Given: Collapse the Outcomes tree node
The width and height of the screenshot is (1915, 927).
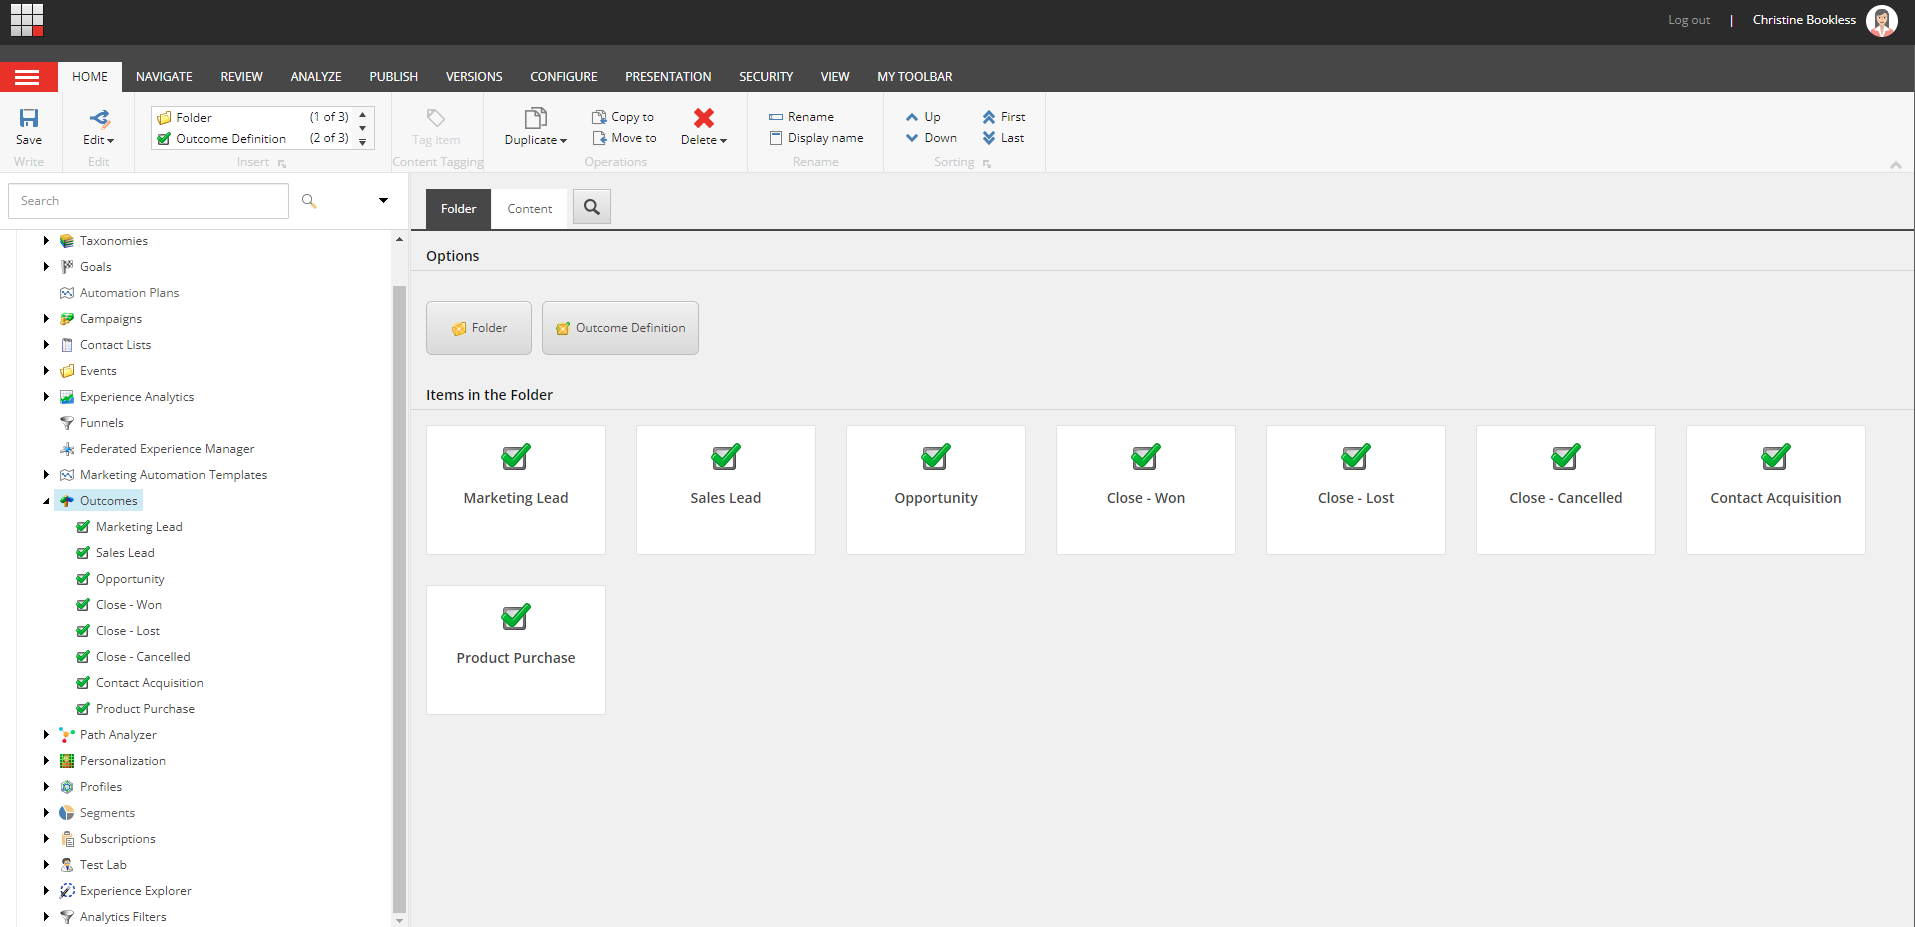Looking at the screenshot, I should tap(46, 501).
